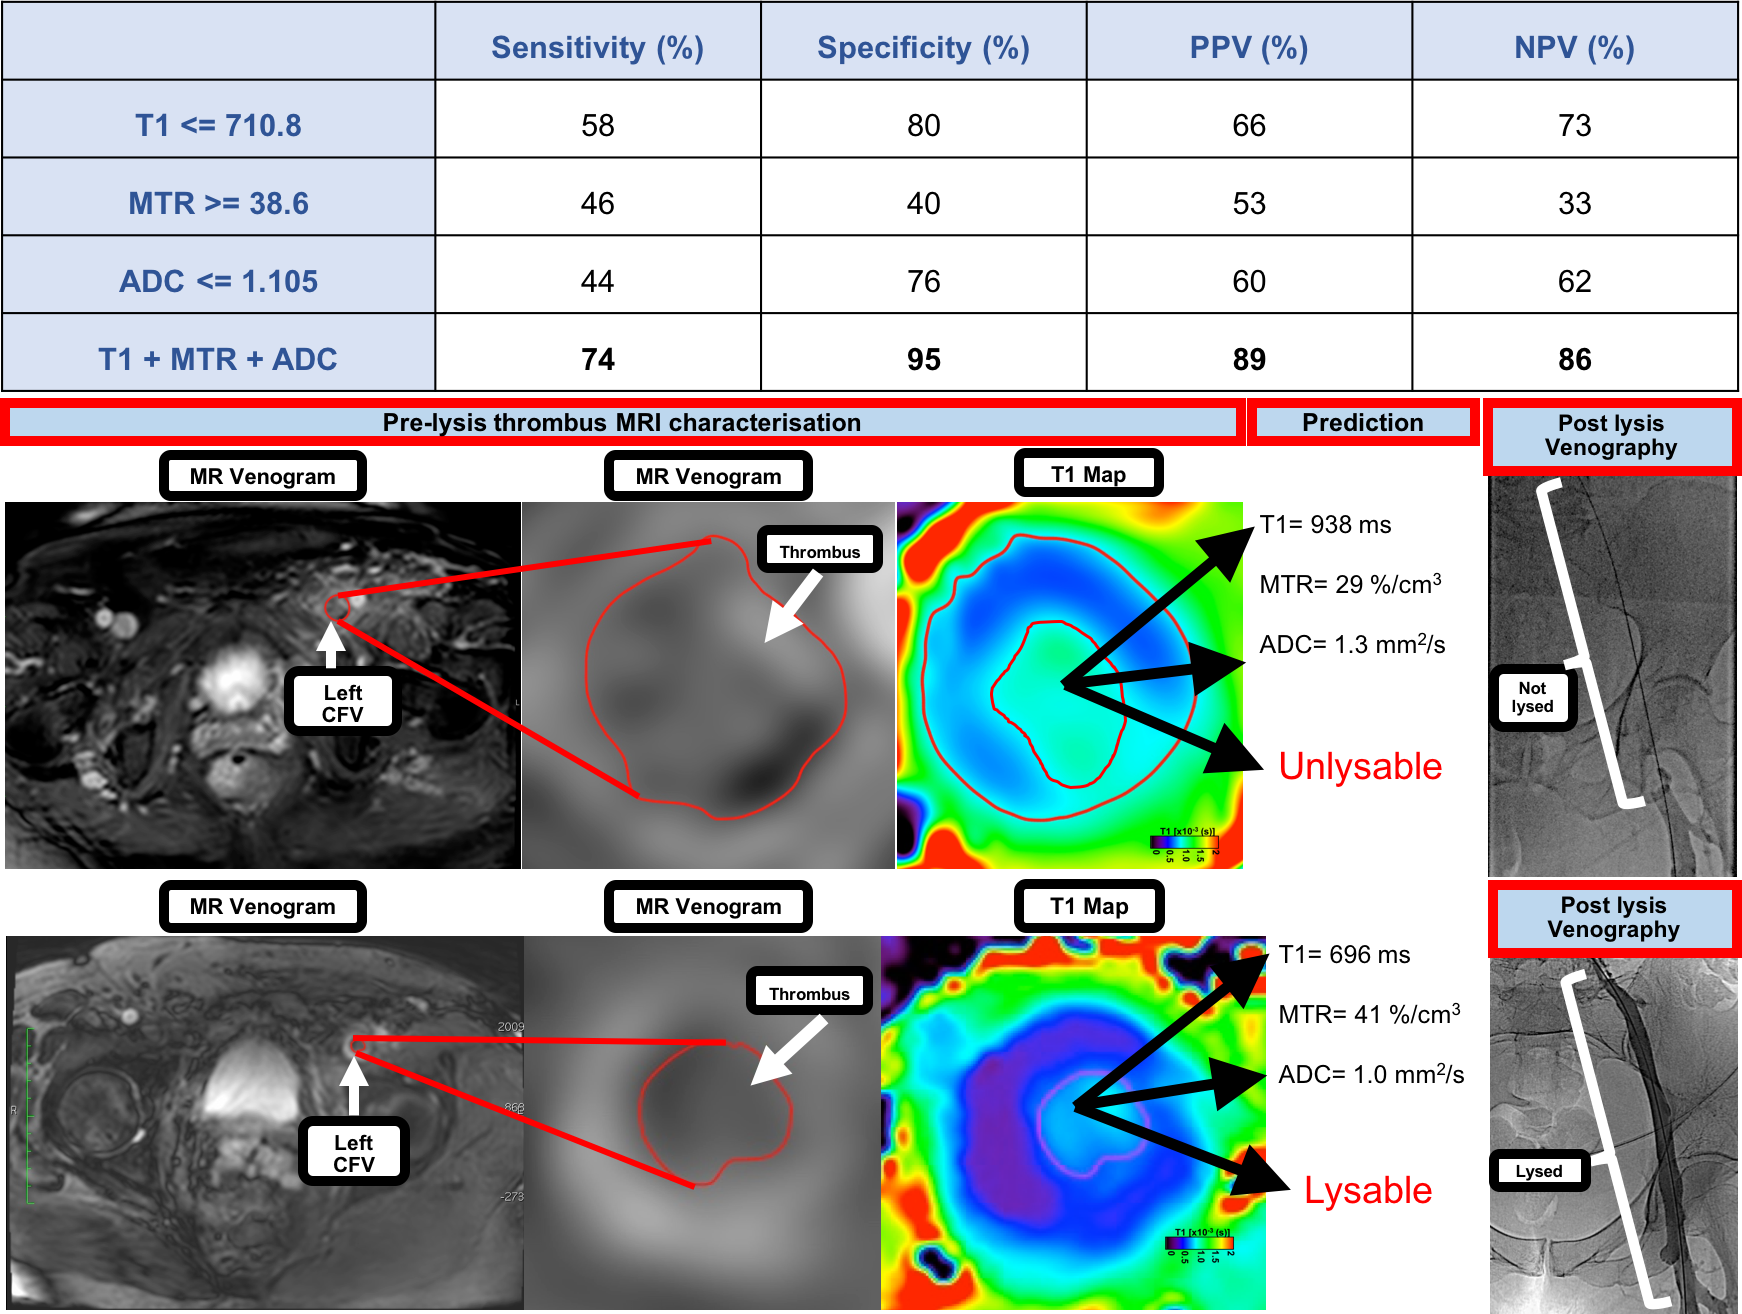Select the Prediction header banner
The height and width of the screenshot is (1314, 1742).
click(x=1362, y=423)
